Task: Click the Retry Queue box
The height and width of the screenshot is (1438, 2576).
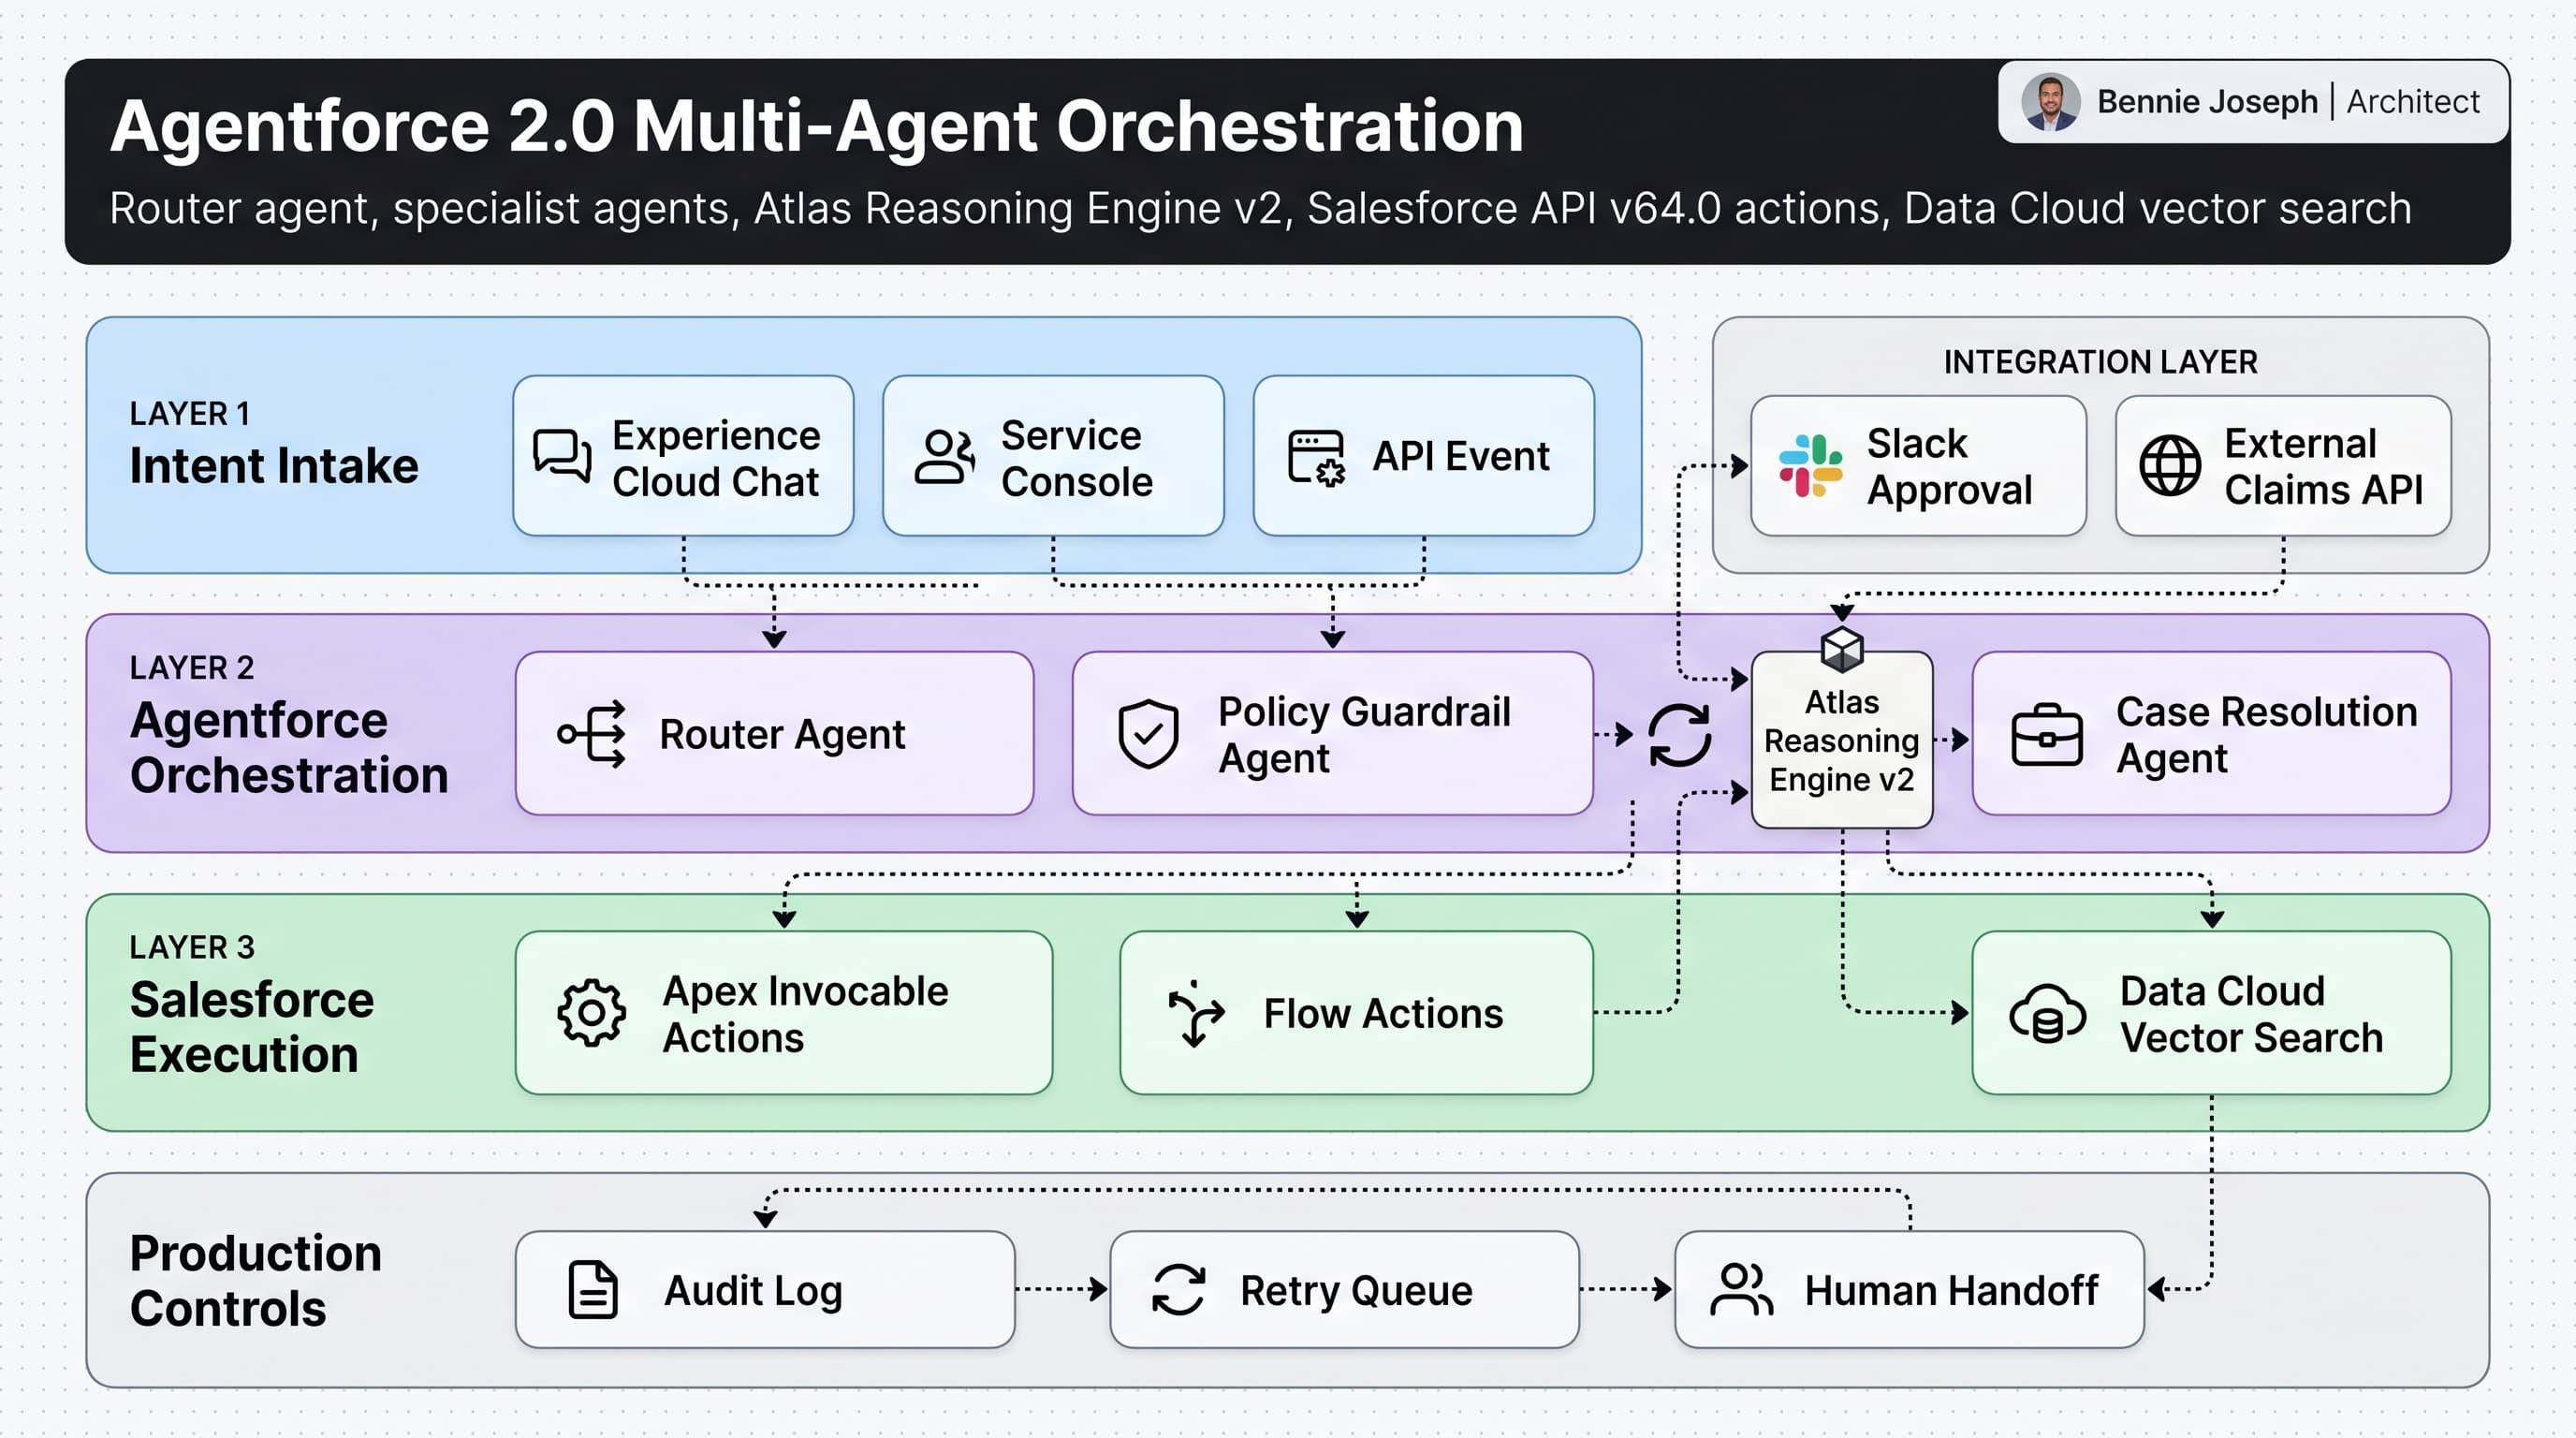Action: pos(1344,1290)
